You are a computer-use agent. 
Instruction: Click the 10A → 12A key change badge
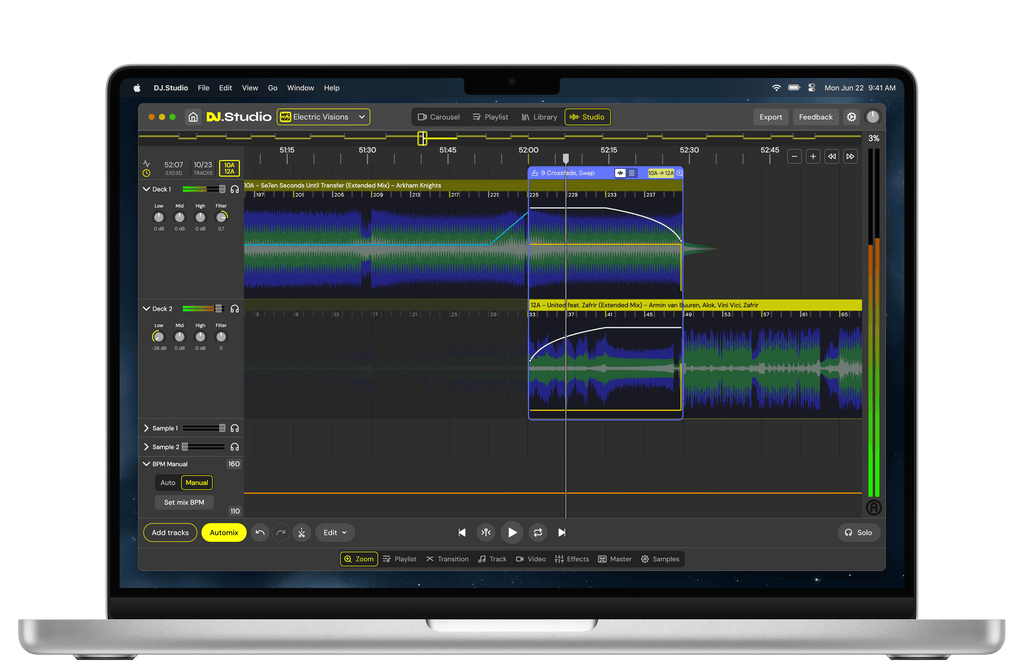click(661, 173)
